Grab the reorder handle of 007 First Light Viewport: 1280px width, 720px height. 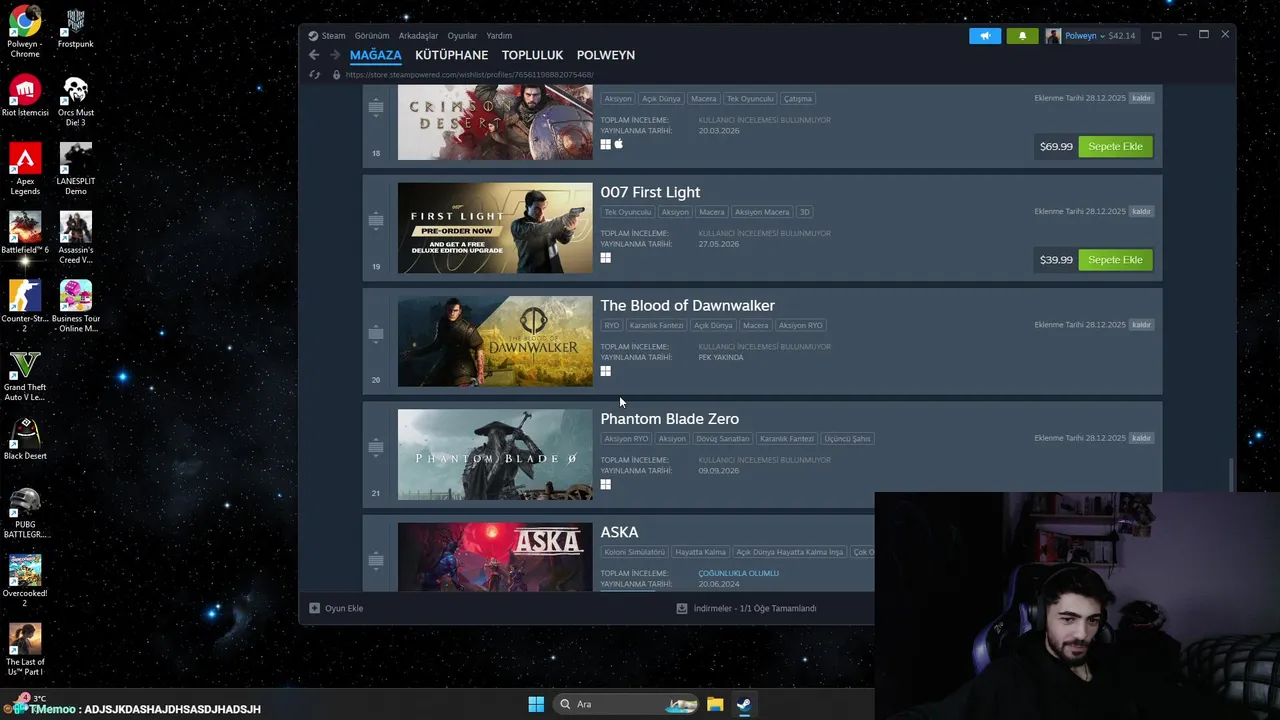[x=376, y=219]
